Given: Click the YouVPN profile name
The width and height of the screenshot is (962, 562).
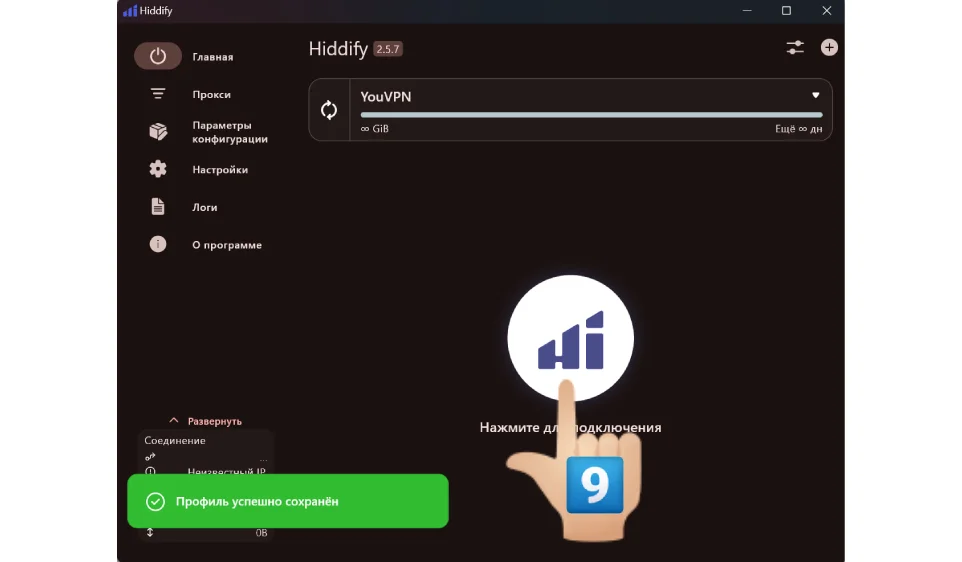Looking at the screenshot, I should point(386,97).
